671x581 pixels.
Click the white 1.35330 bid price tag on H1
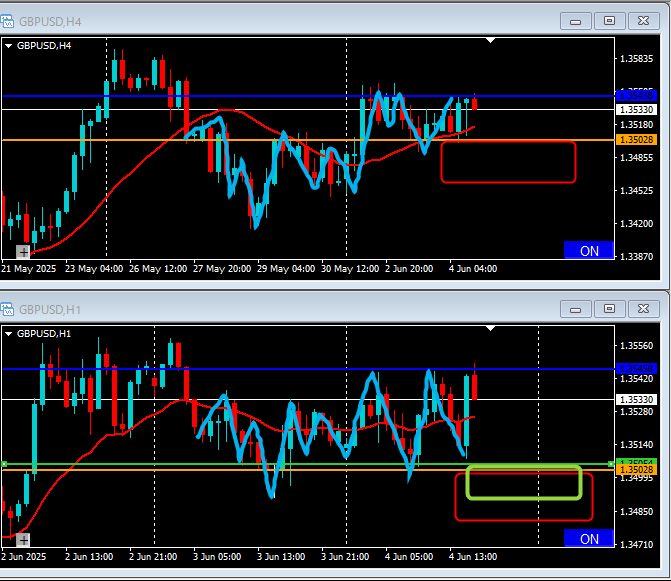pos(636,400)
